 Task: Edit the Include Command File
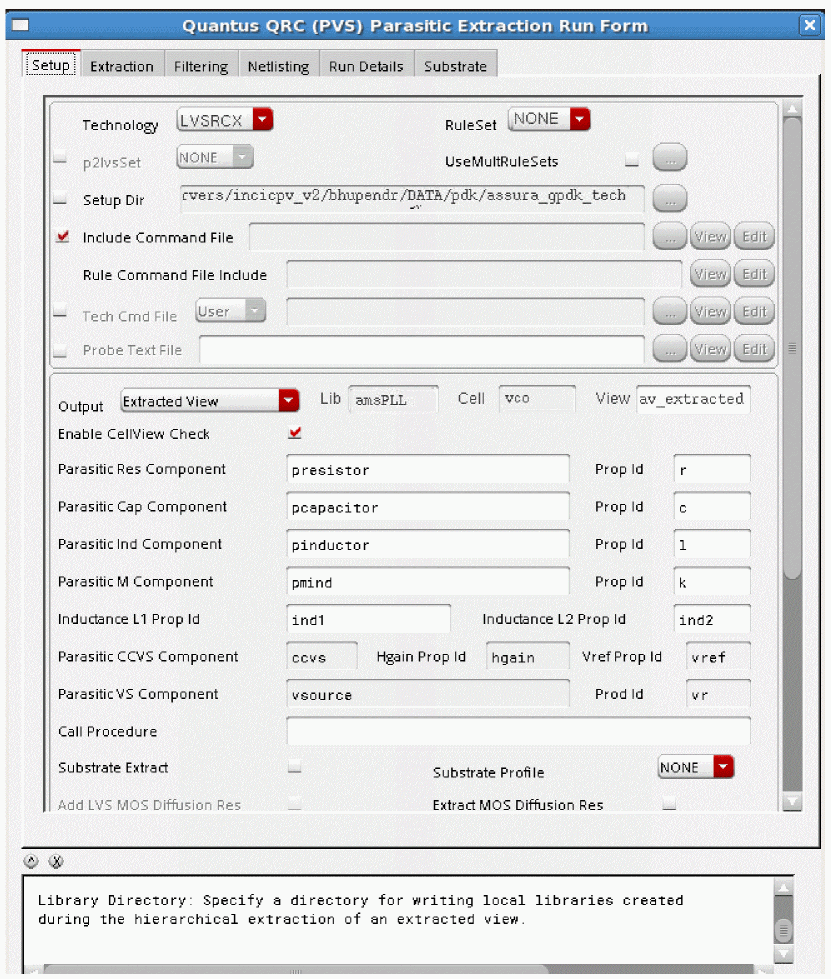754,237
